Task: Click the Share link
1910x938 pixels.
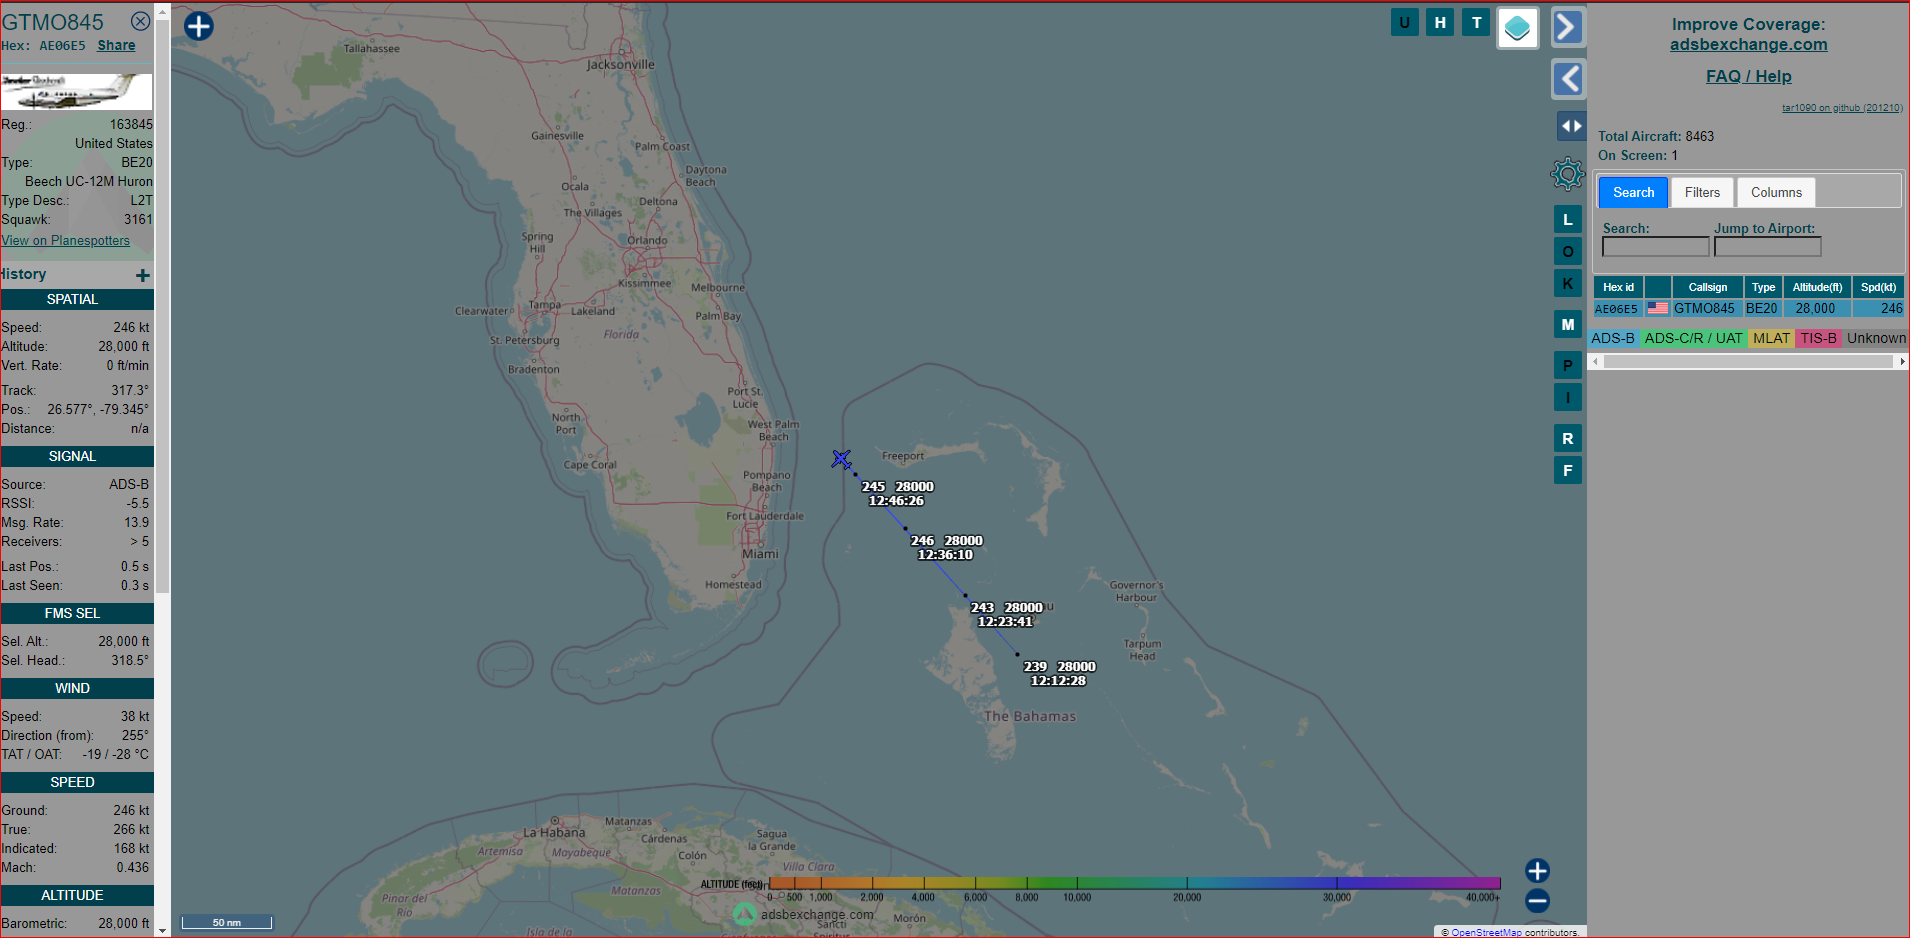Action: point(116,45)
